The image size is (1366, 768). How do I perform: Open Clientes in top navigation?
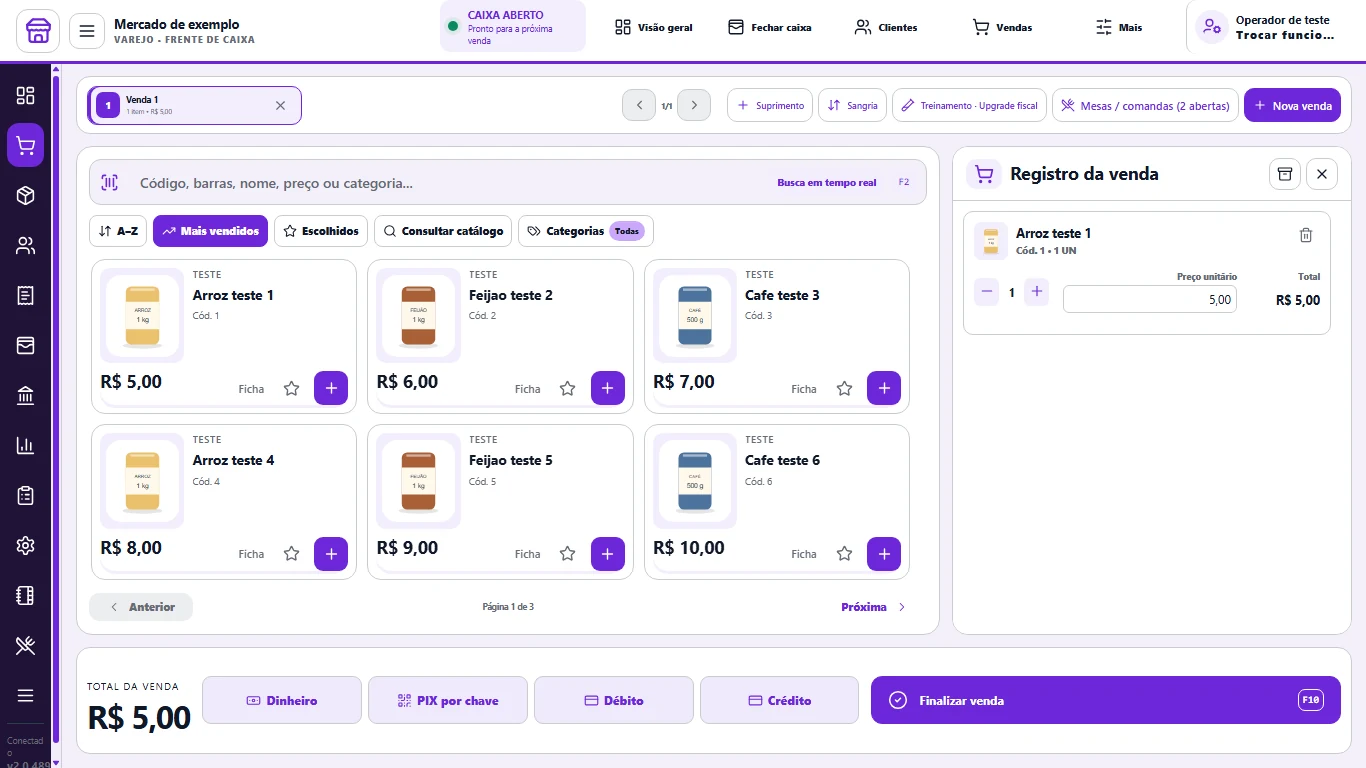[x=886, y=27]
